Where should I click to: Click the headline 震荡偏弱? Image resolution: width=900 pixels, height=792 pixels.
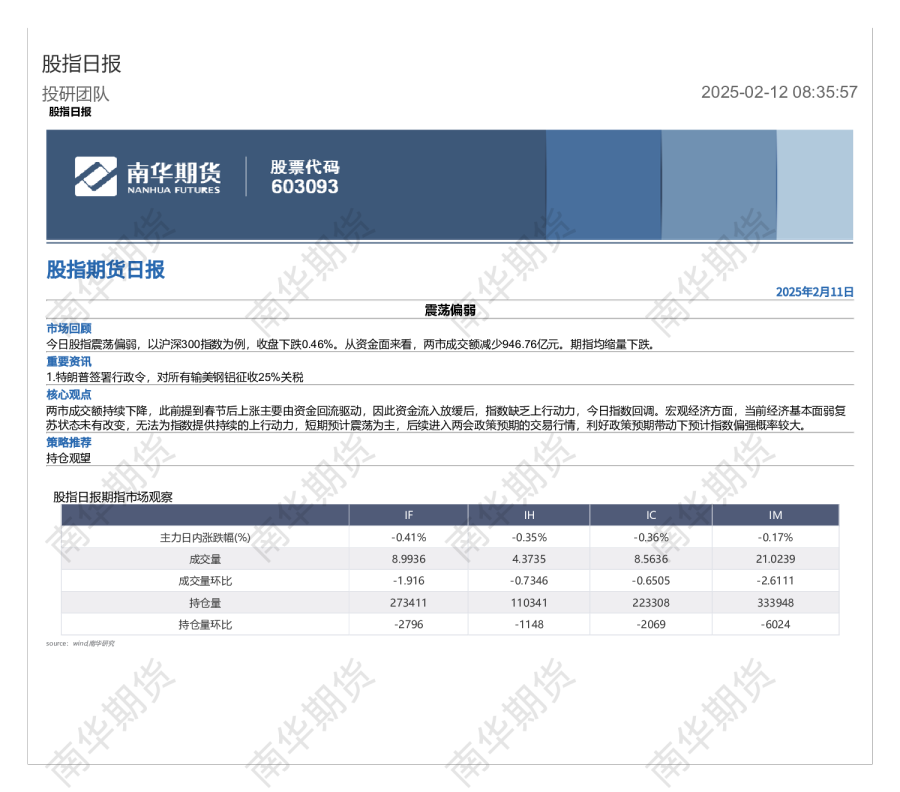(x=450, y=310)
